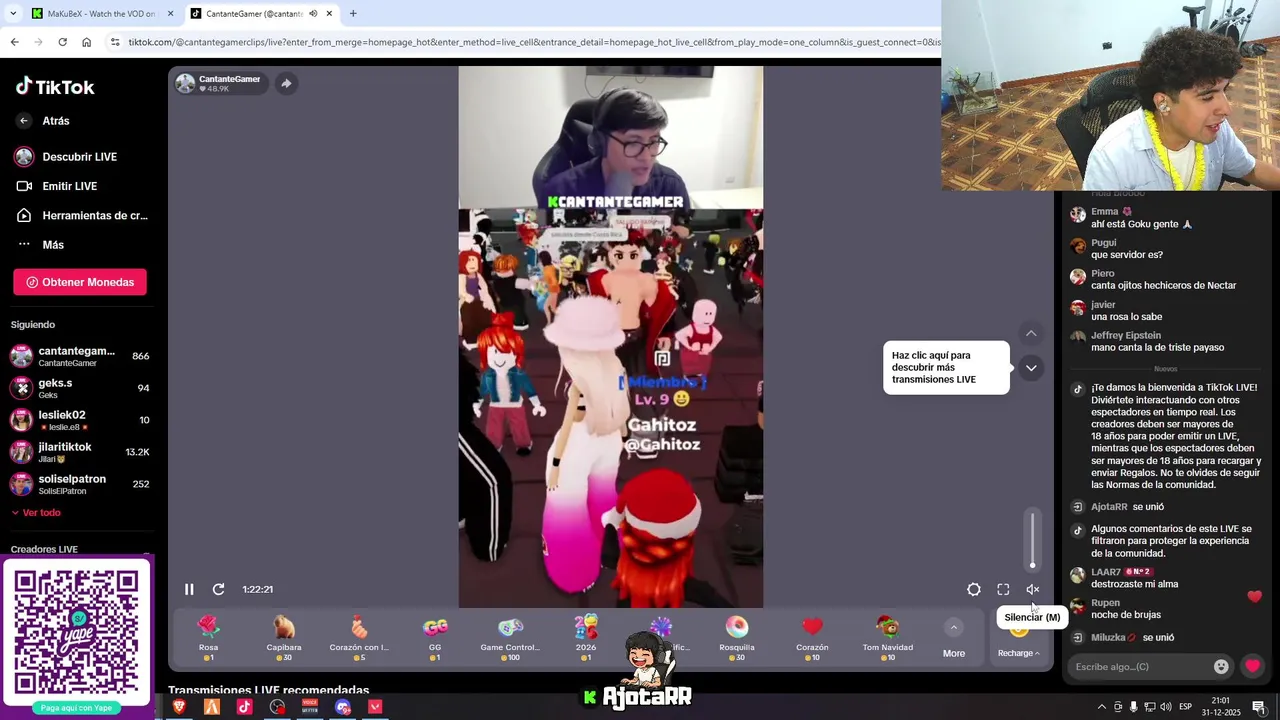This screenshot has height=720, width=1280.
Task: Show hidden system tray icons
Action: (1101, 707)
